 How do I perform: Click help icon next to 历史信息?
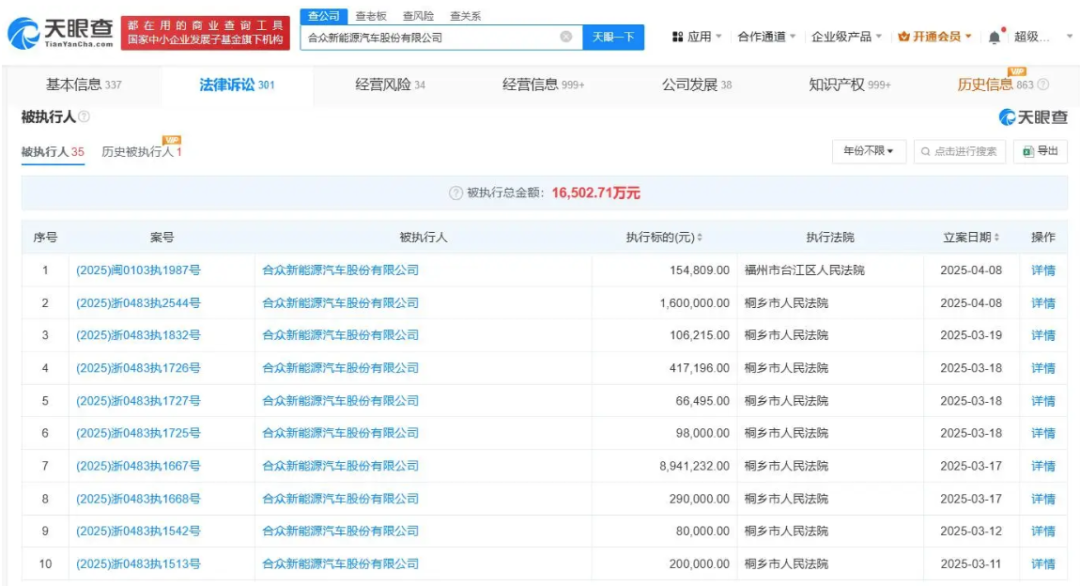pos(1043,85)
